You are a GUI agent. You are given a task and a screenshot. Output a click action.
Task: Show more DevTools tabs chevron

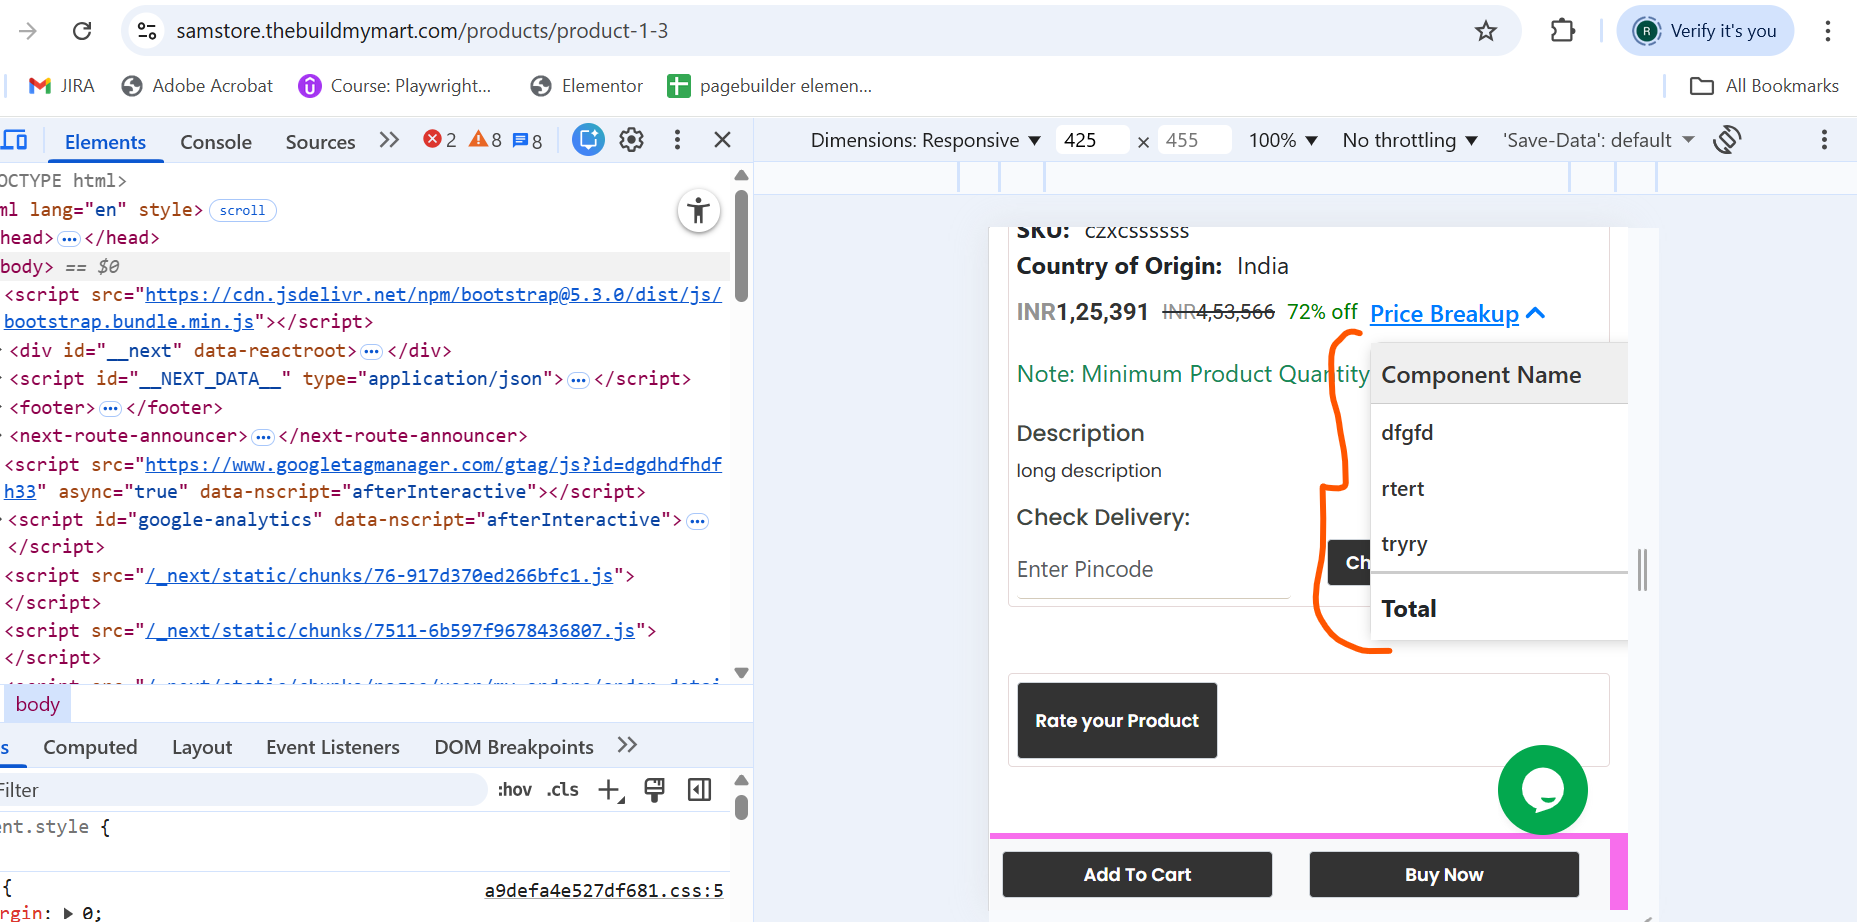389,140
